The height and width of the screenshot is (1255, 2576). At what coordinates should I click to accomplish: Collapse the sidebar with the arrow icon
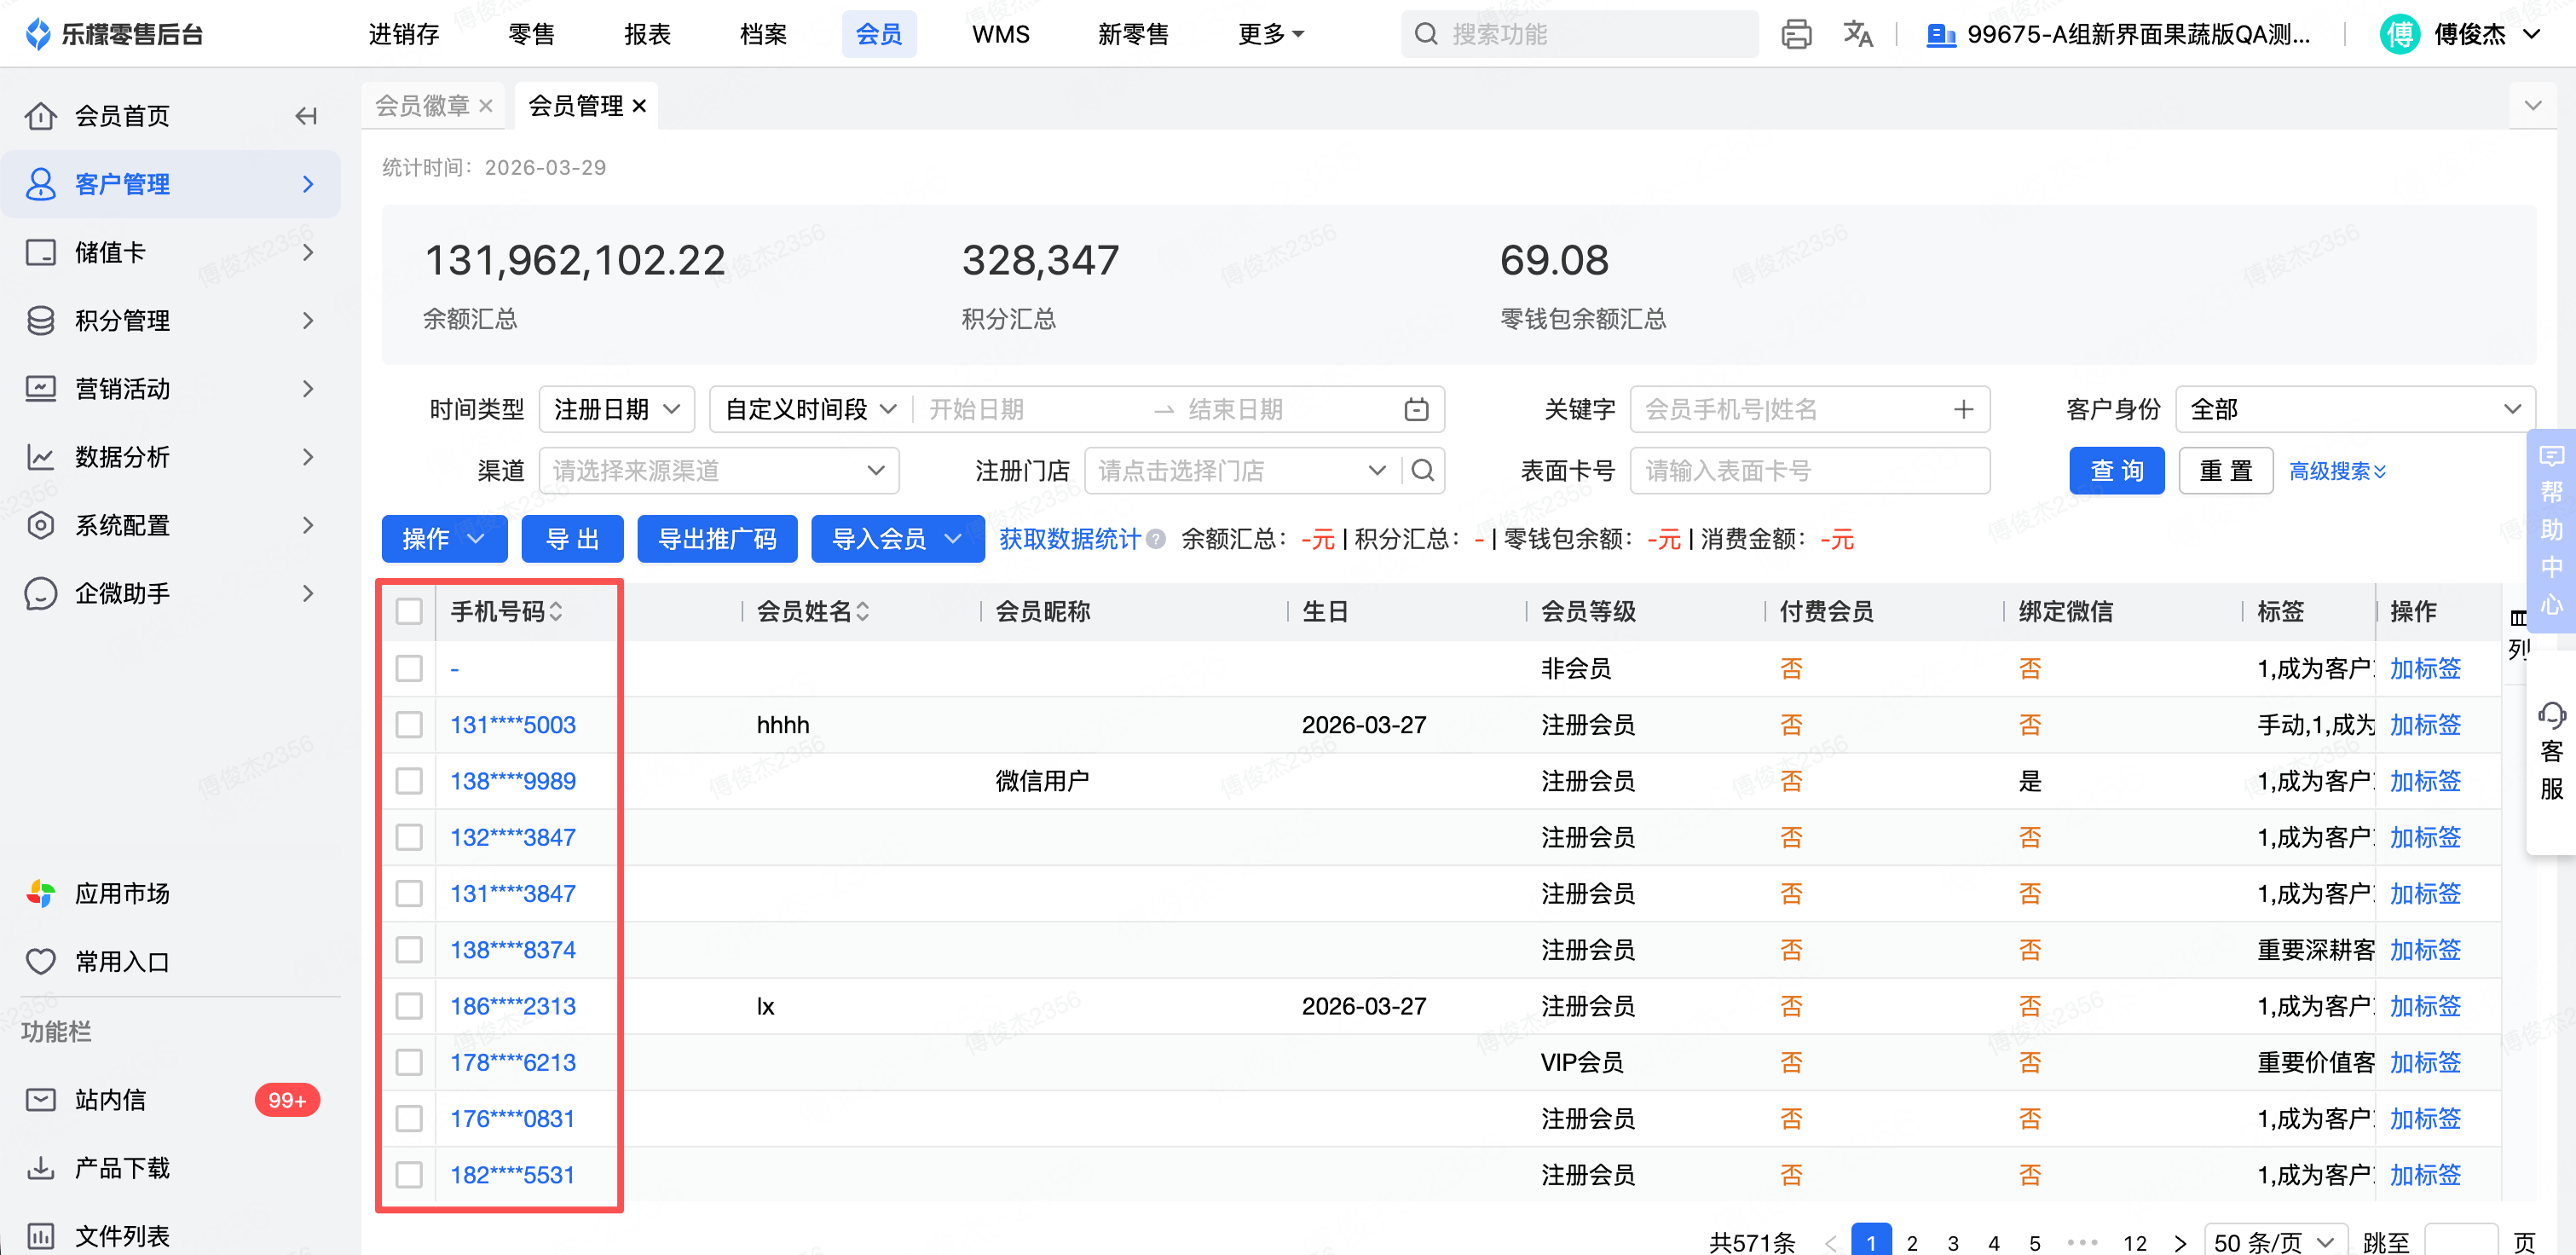[x=306, y=116]
